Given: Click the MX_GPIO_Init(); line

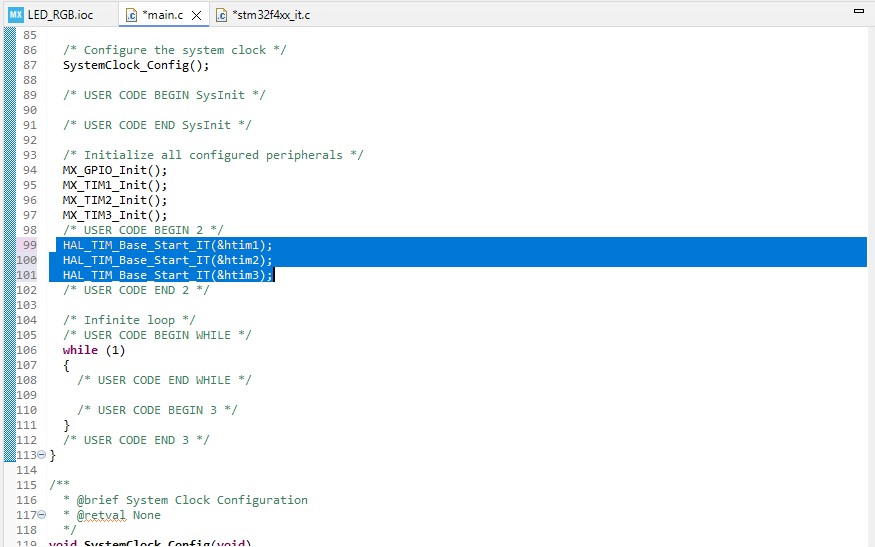Looking at the screenshot, I should pos(114,170).
